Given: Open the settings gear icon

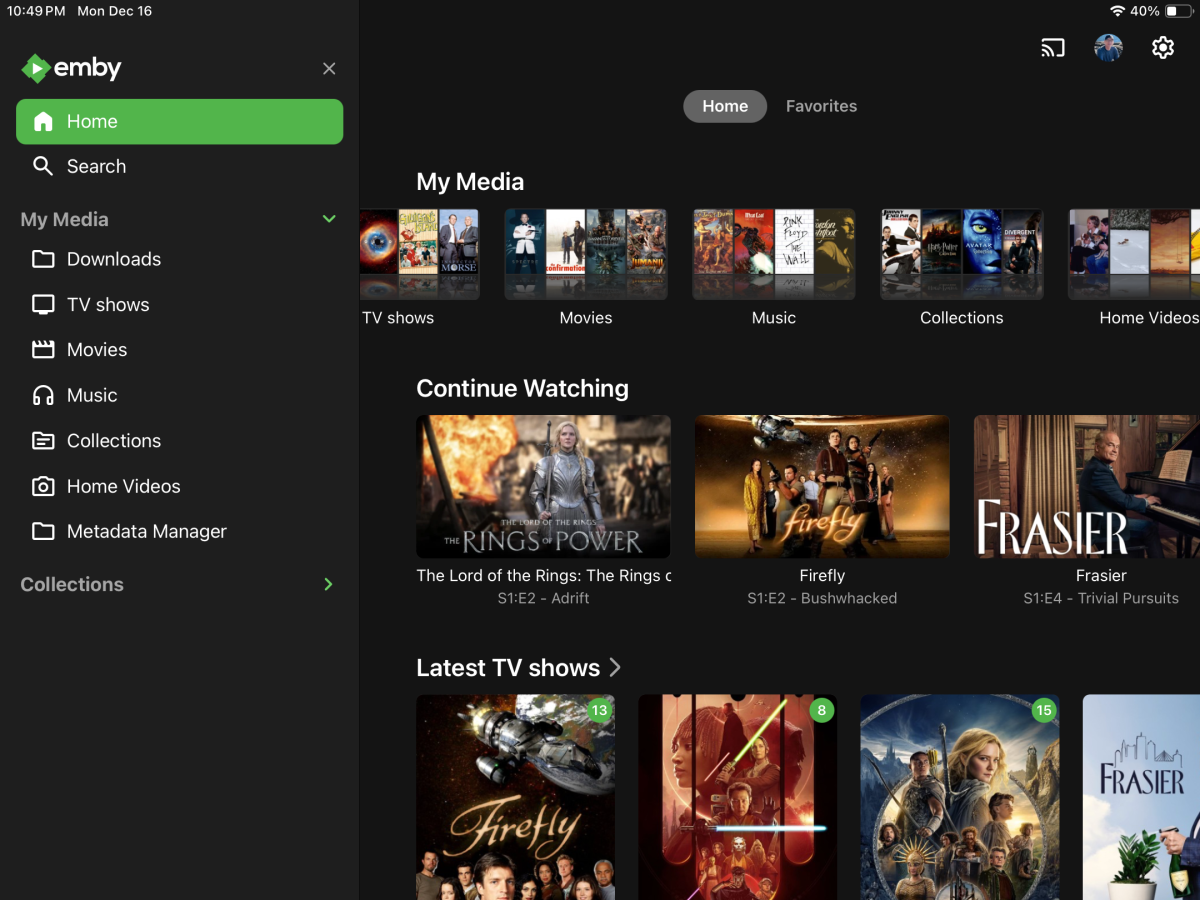Looking at the screenshot, I should pyautogui.click(x=1162, y=47).
